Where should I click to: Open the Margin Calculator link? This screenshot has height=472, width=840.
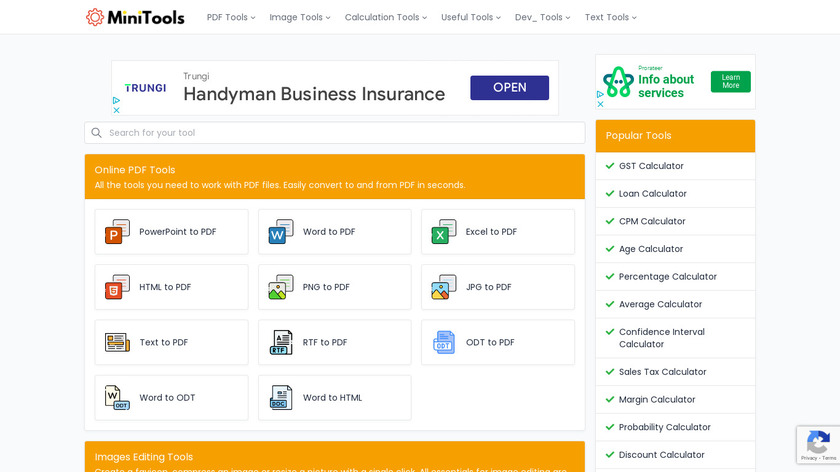click(657, 400)
